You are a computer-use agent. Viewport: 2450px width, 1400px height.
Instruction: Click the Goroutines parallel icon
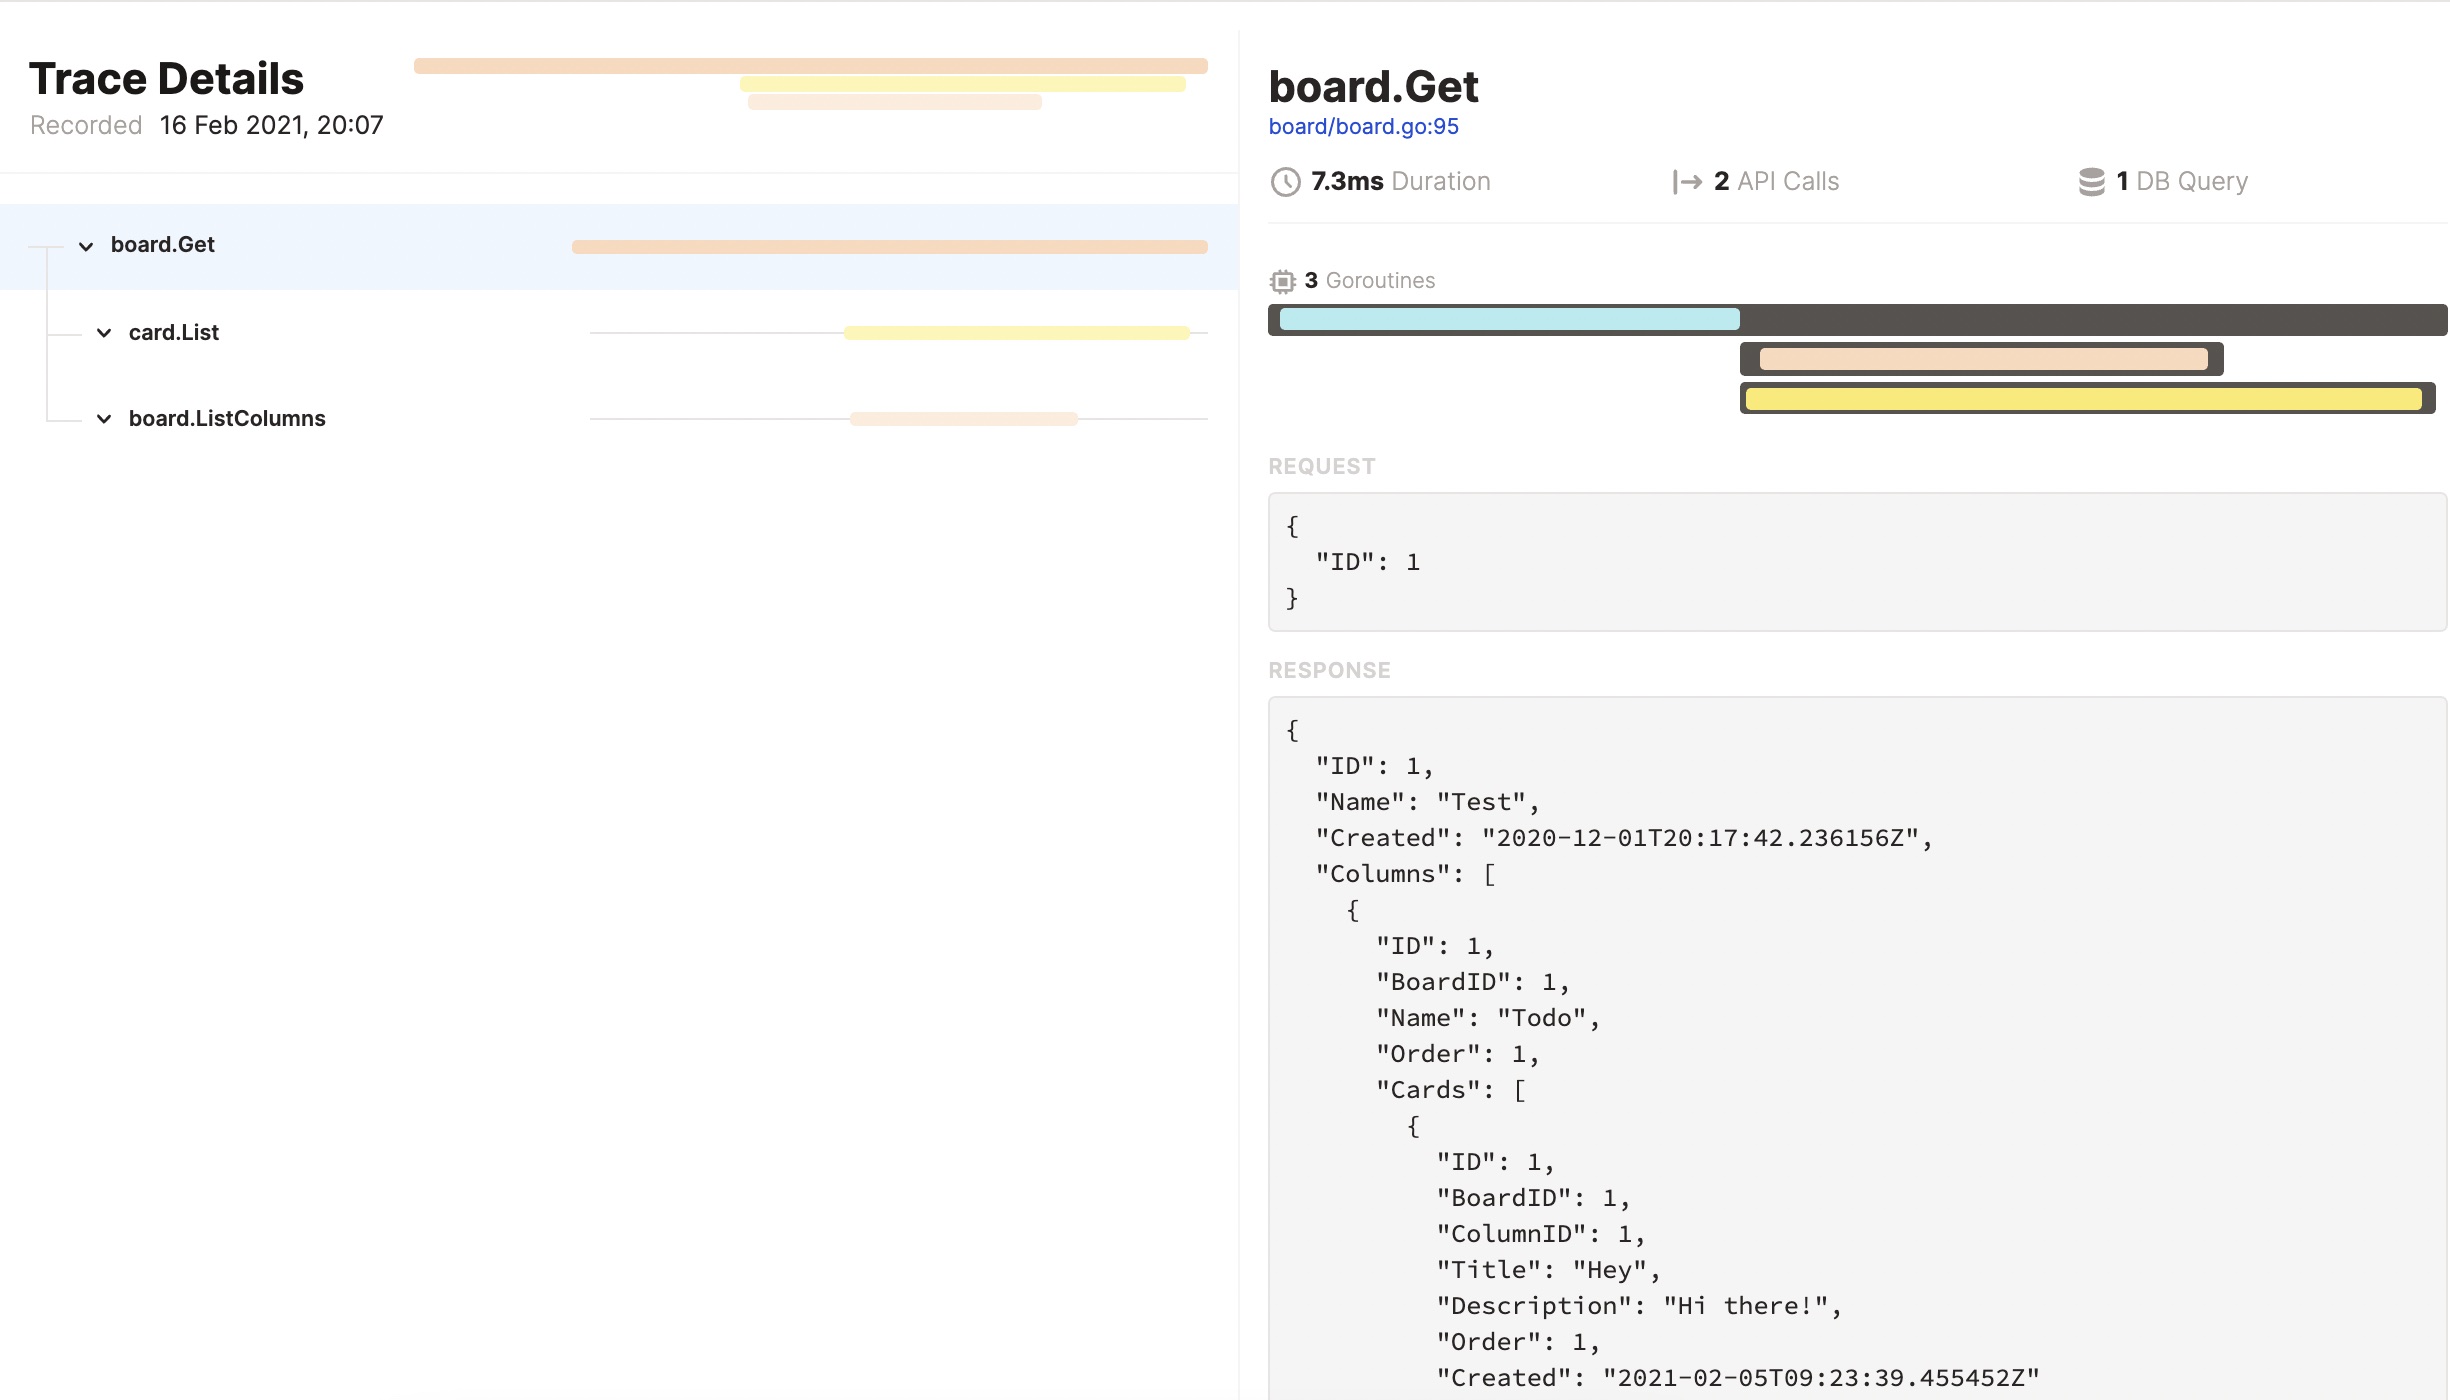coord(1284,279)
